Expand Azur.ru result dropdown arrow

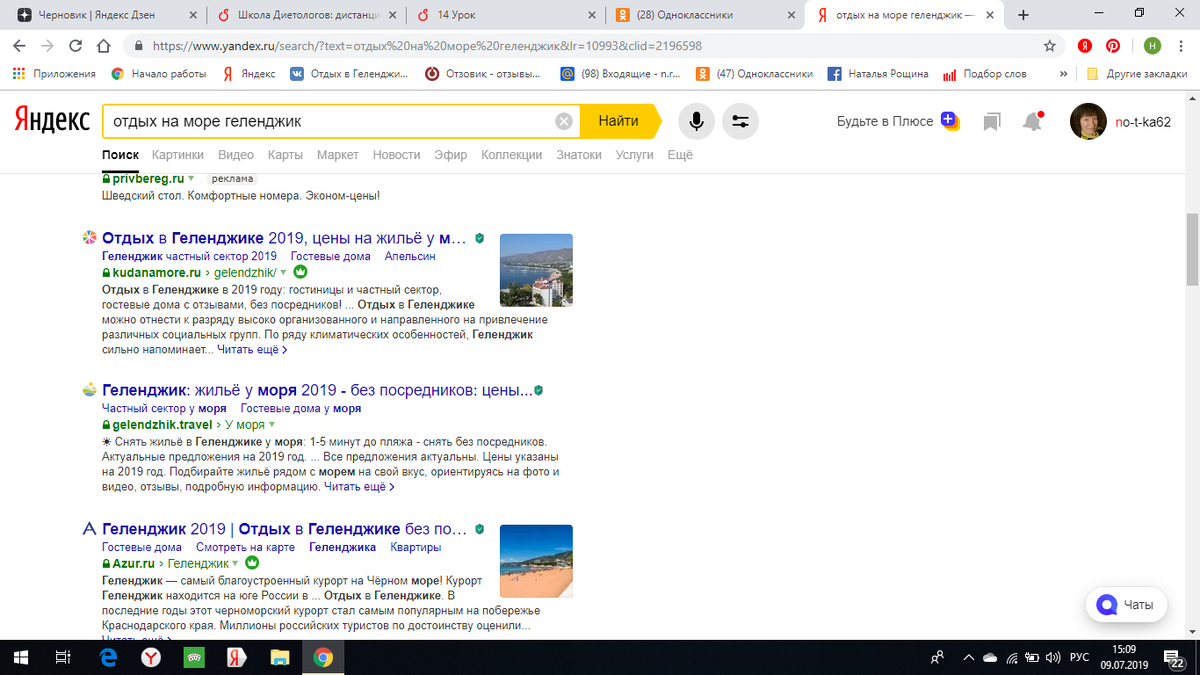(x=235, y=563)
